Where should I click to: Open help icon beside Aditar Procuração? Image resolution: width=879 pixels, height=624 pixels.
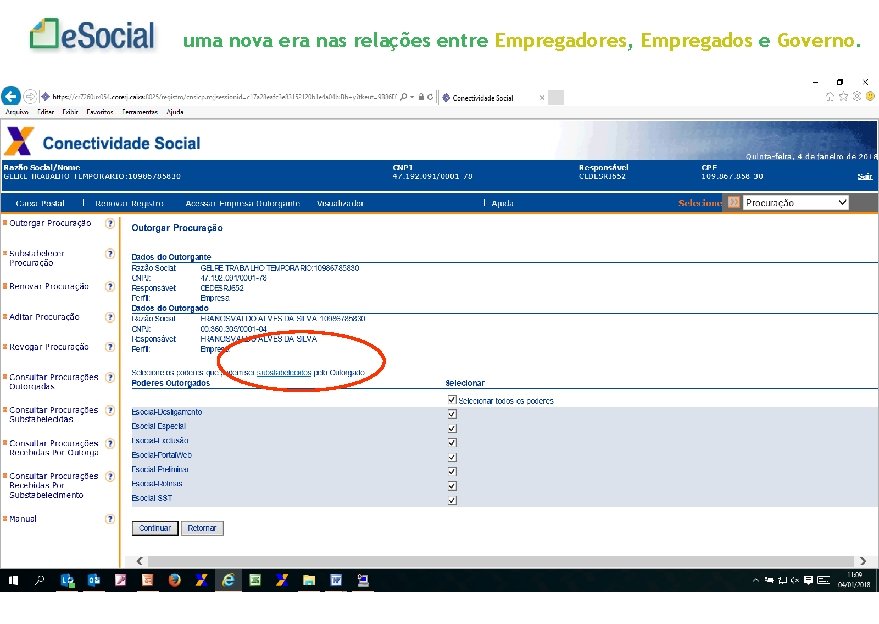[x=110, y=317]
